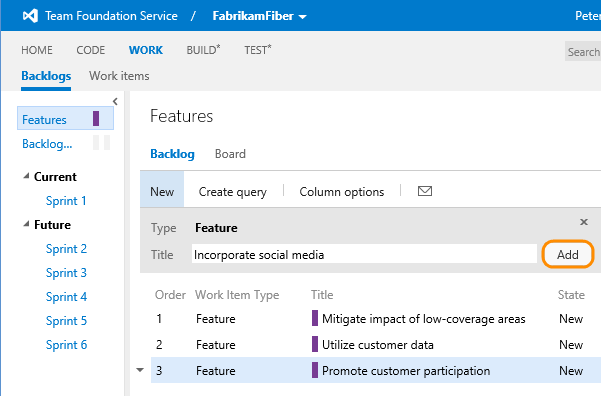Click the Feature type label in the panel

(216, 228)
